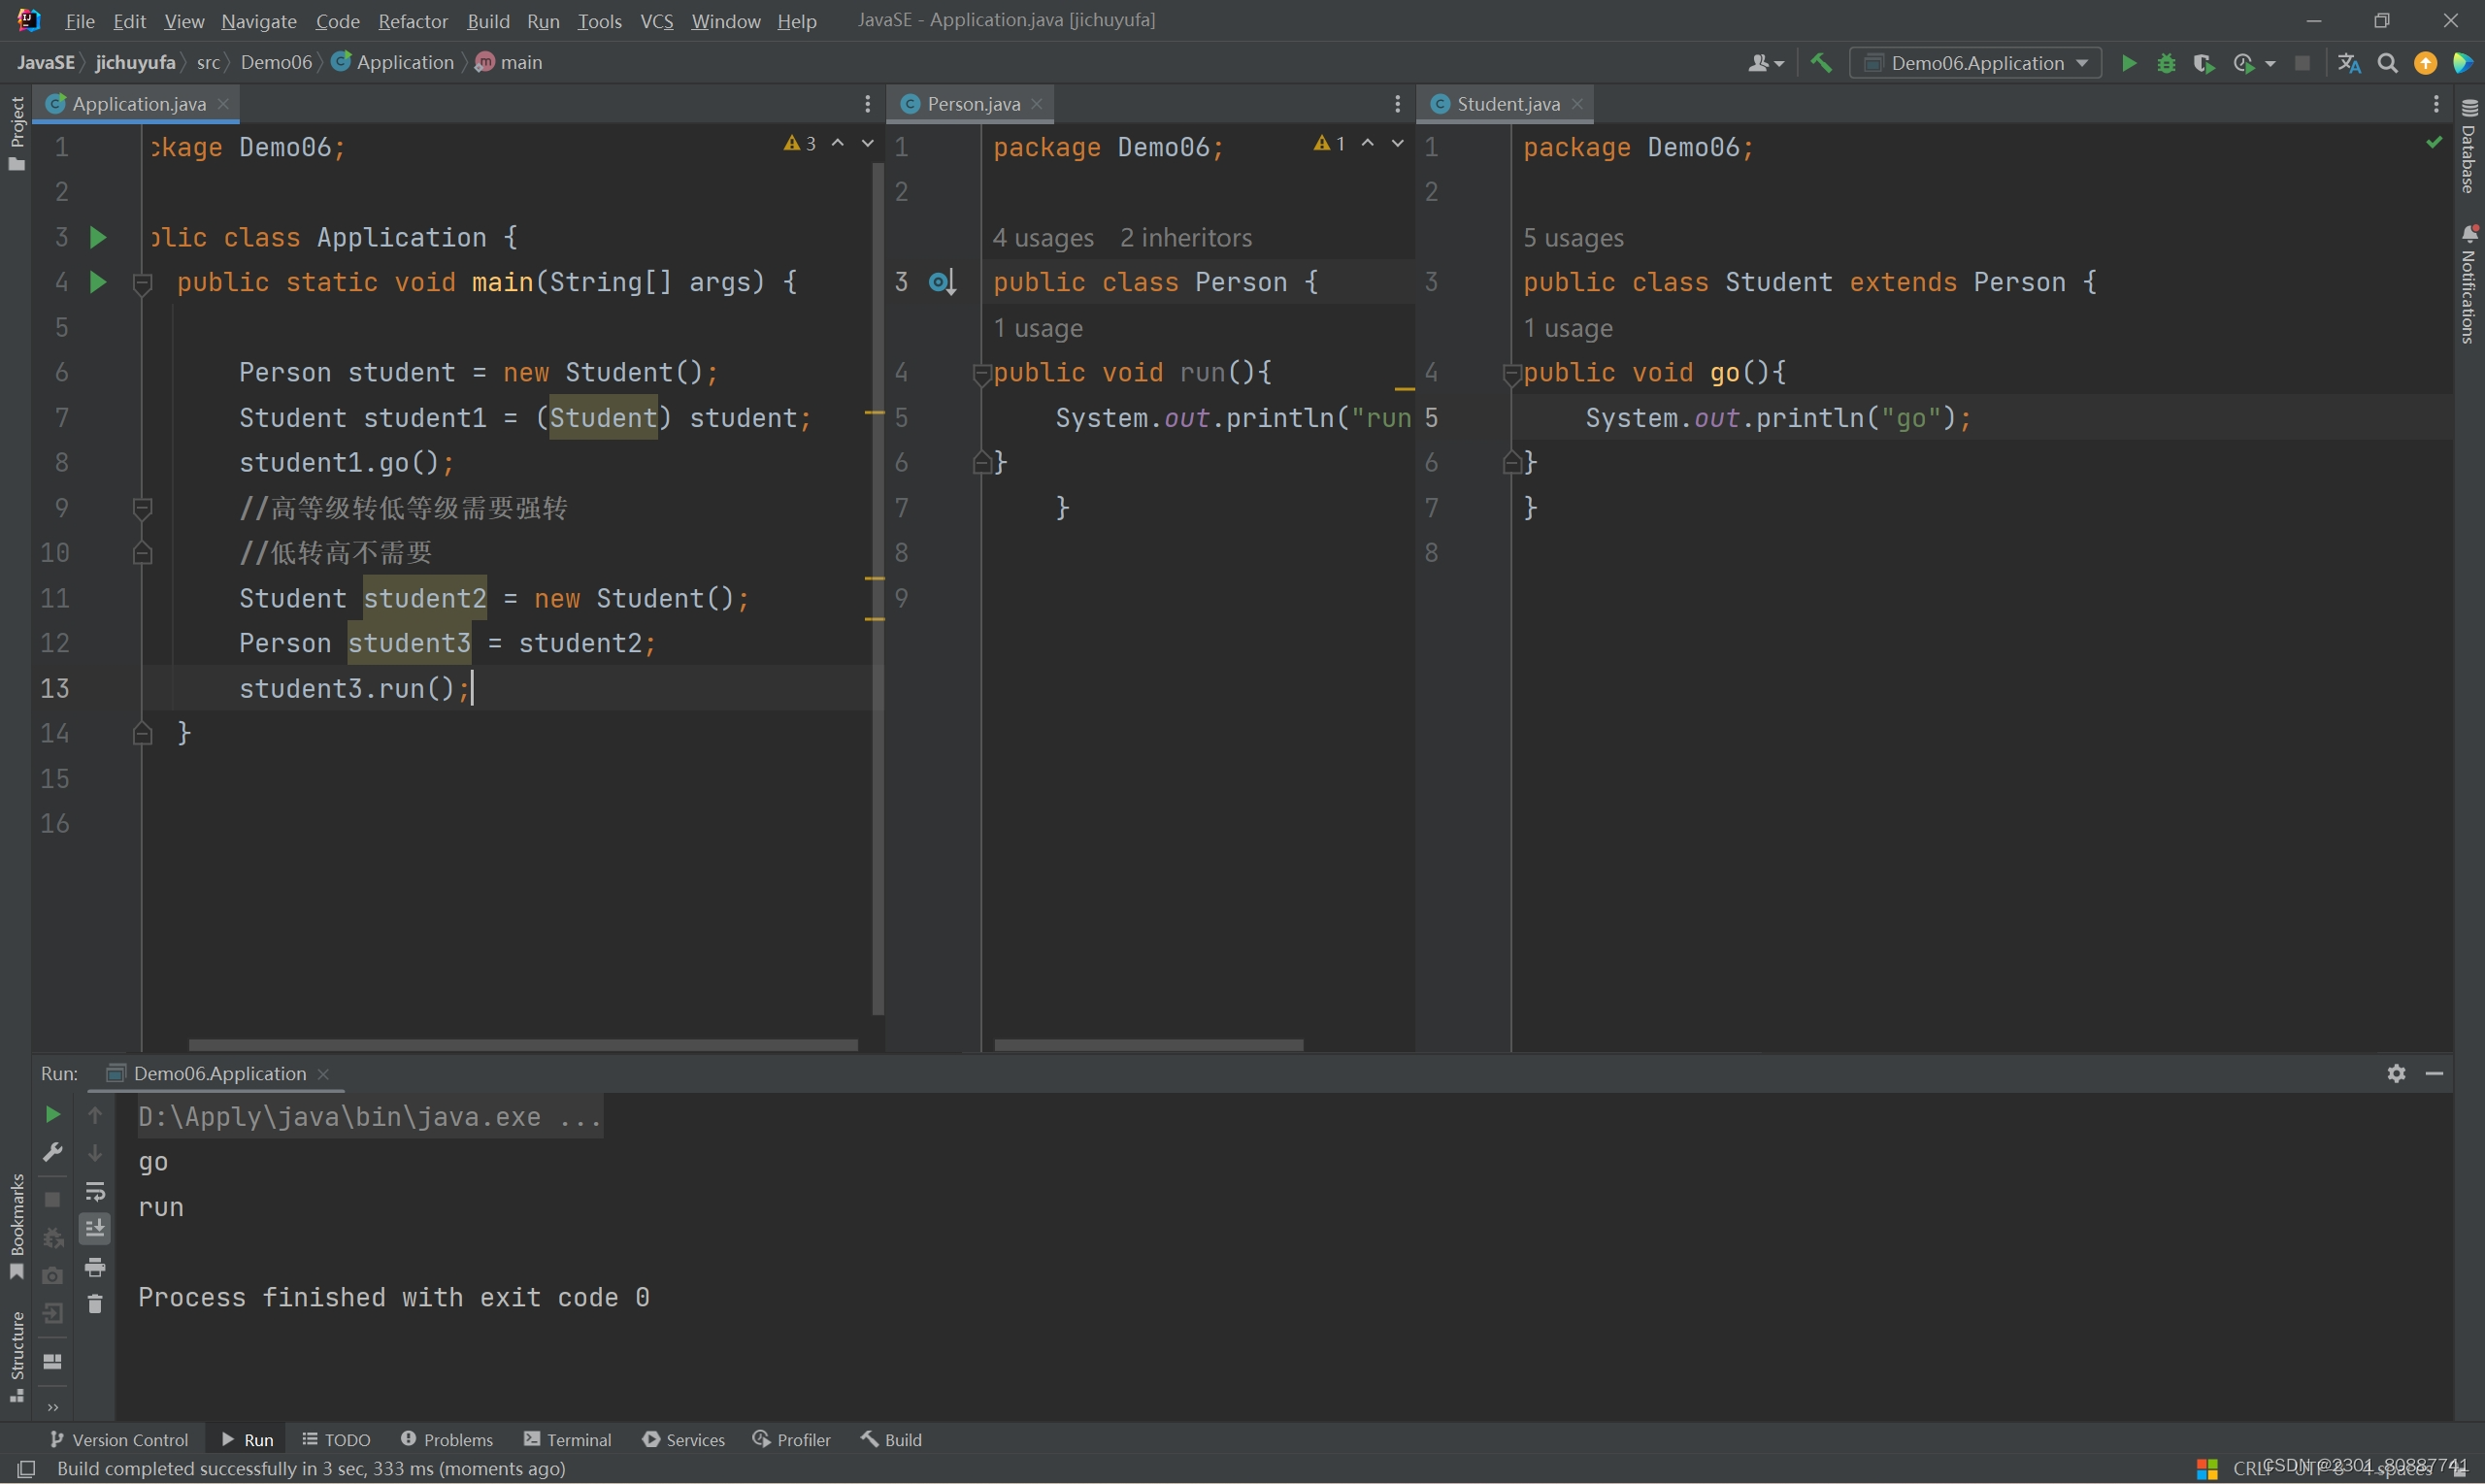
Task: Print the Run console output
Action: point(95,1267)
